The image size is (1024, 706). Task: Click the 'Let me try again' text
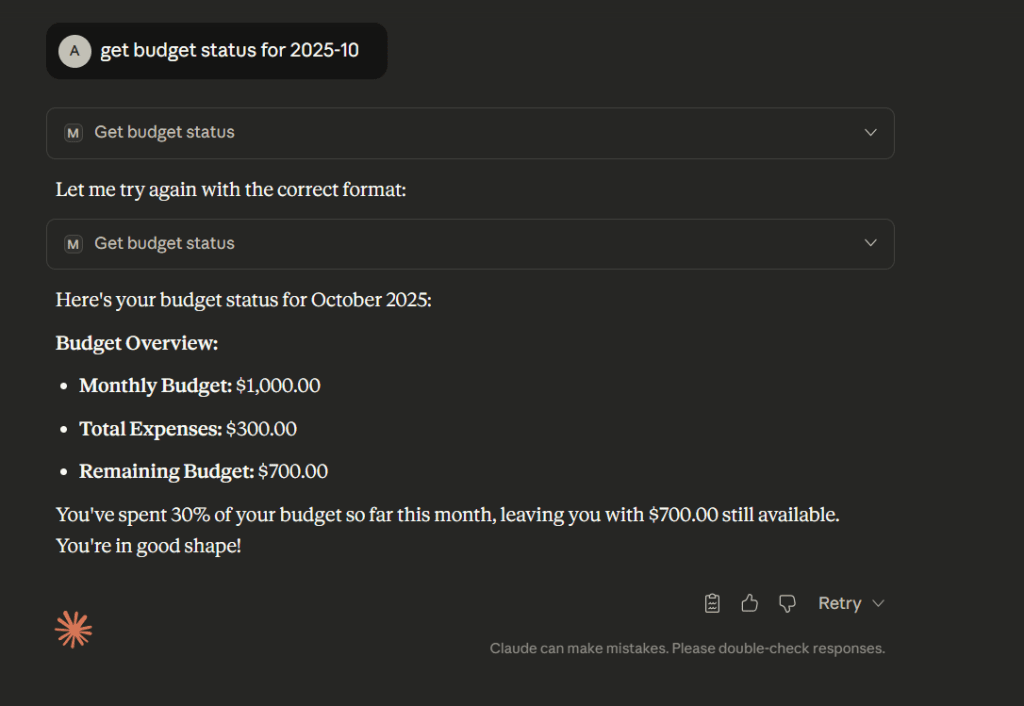click(231, 189)
